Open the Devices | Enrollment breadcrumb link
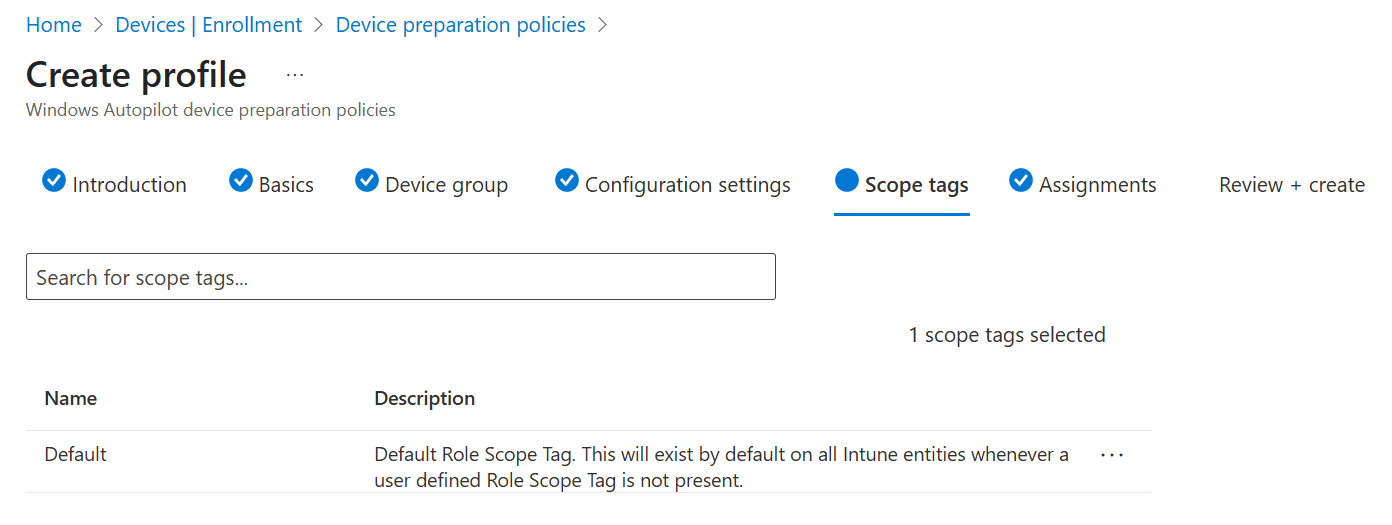The image size is (1392, 525). [209, 25]
